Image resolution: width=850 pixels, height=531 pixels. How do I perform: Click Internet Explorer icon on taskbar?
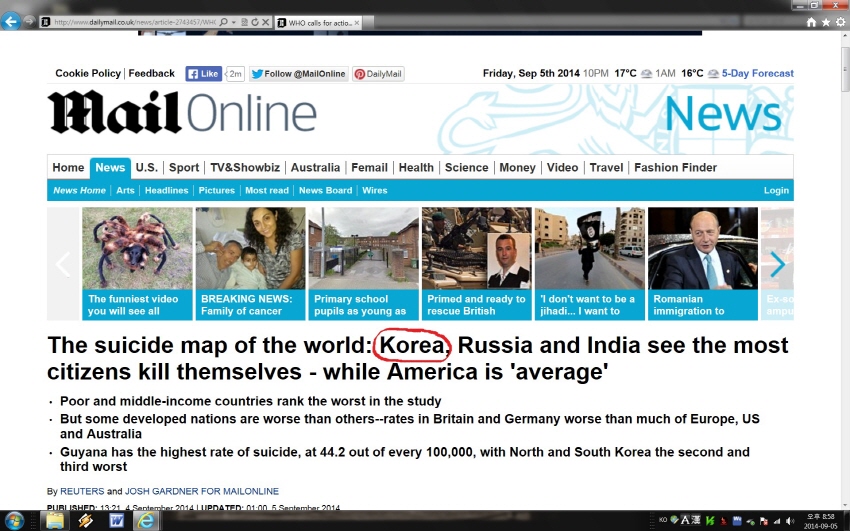[146, 521]
